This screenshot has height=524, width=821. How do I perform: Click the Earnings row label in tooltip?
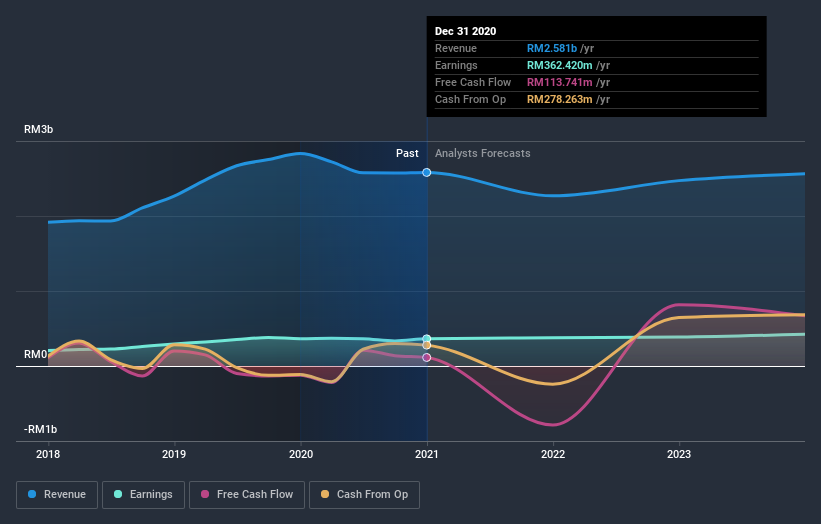click(x=456, y=65)
